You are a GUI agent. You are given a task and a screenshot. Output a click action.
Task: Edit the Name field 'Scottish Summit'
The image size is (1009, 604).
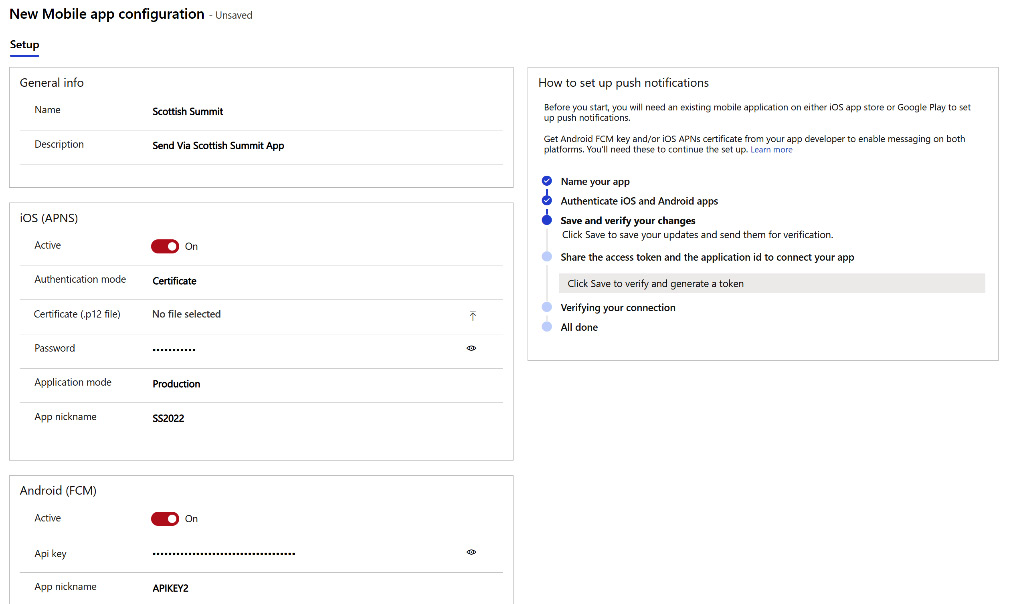click(x=187, y=111)
